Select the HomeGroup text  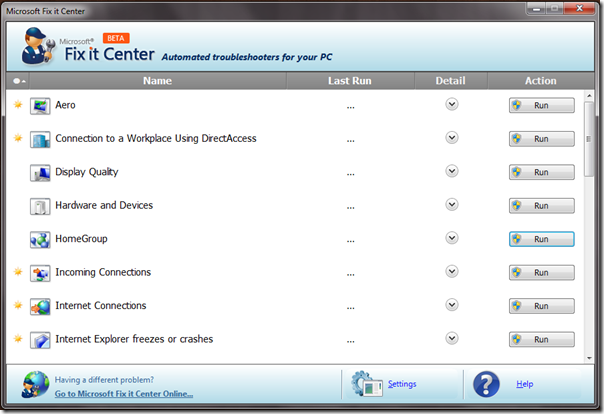point(81,239)
